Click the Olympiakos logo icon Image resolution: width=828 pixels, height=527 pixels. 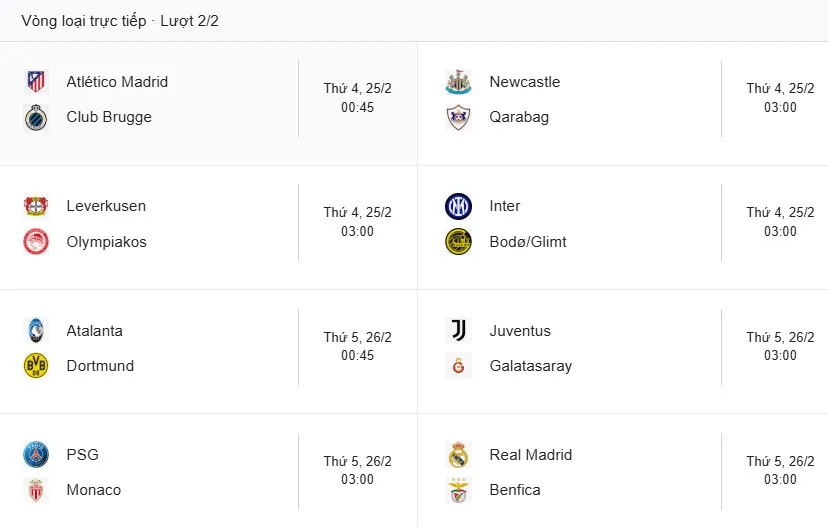36,242
